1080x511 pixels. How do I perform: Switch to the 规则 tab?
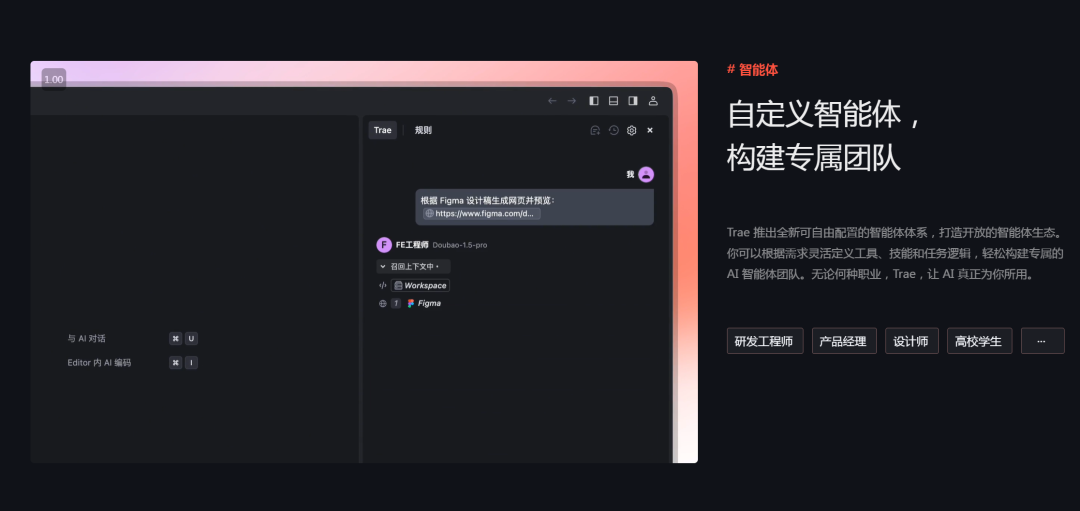point(423,130)
